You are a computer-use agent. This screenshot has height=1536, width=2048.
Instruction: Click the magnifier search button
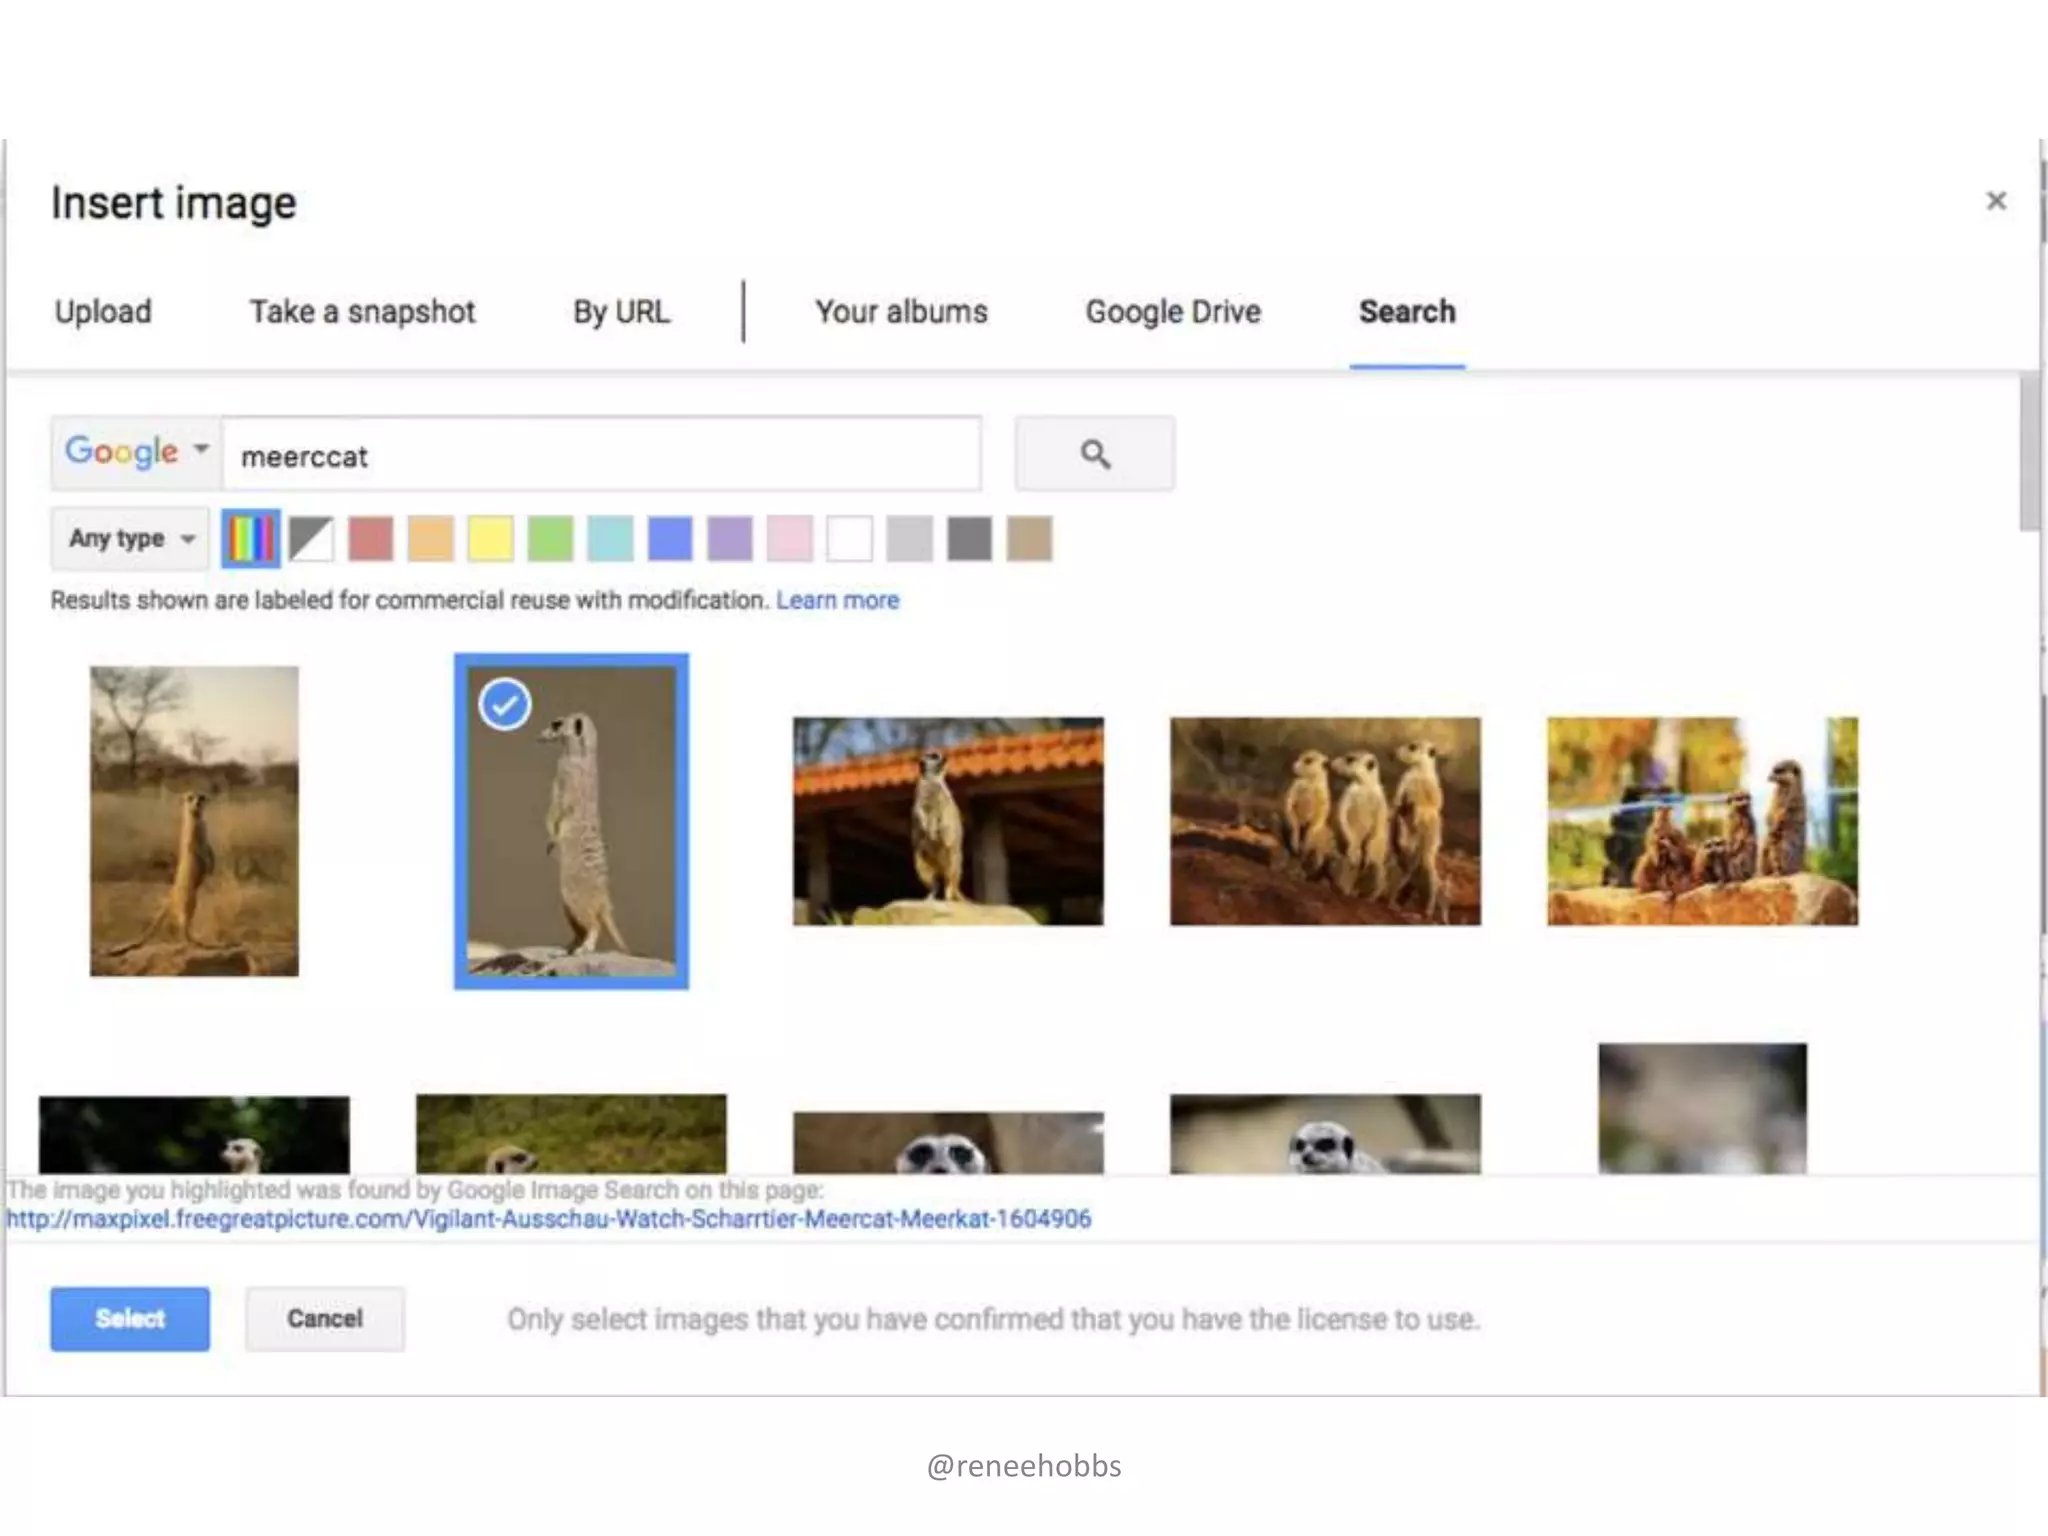coord(1095,454)
